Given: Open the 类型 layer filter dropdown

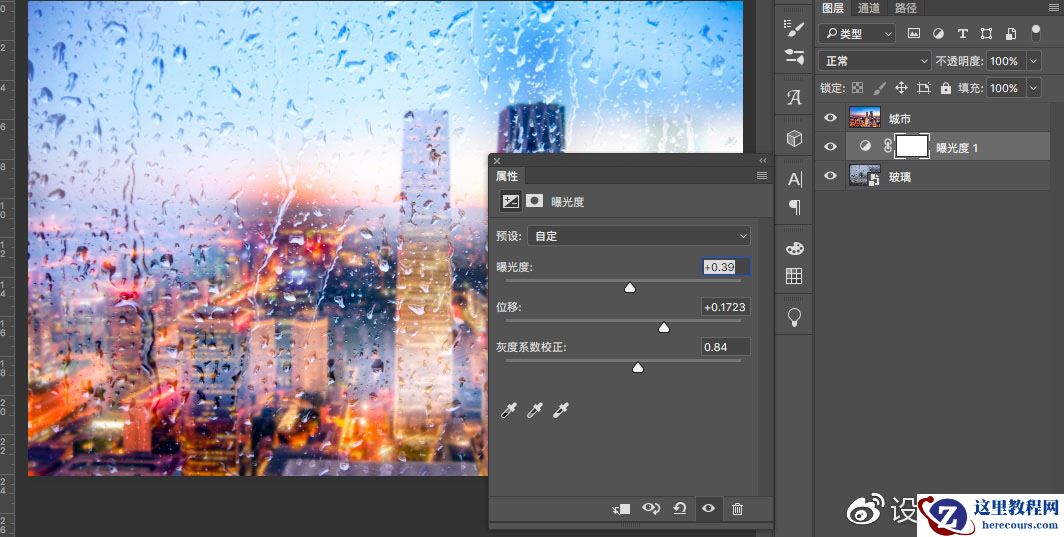Looking at the screenshot, I should (x=857, y=33).
